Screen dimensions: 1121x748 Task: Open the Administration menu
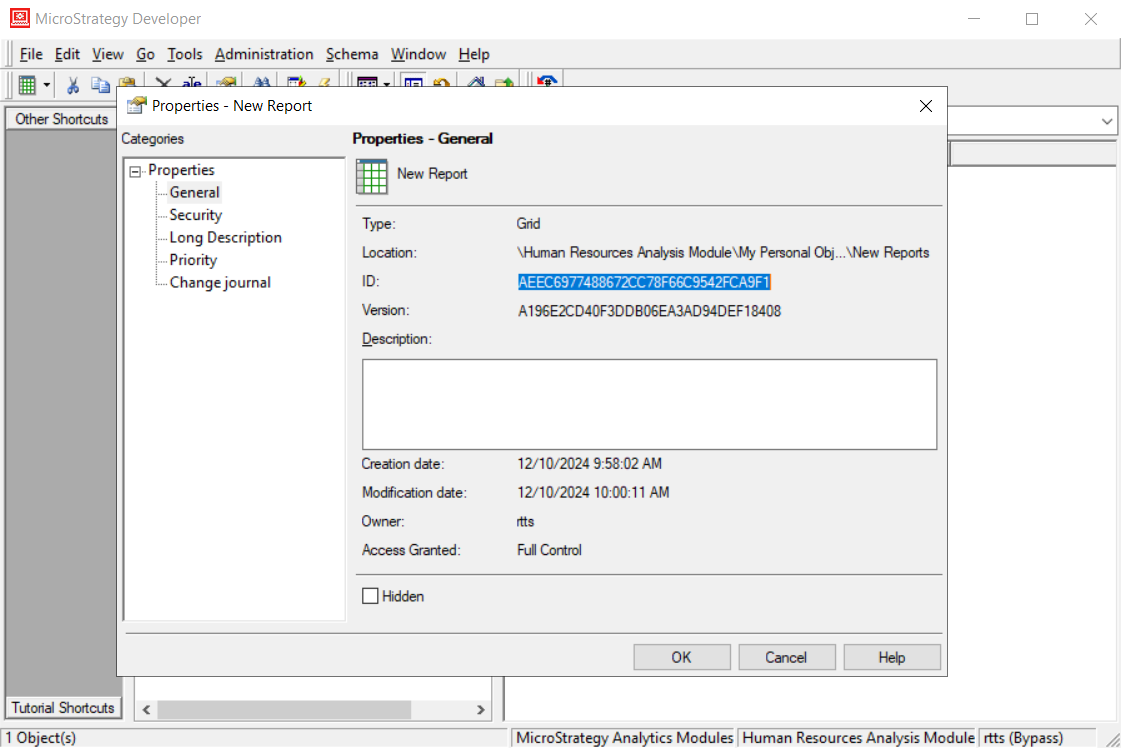[x=264, y=54]
